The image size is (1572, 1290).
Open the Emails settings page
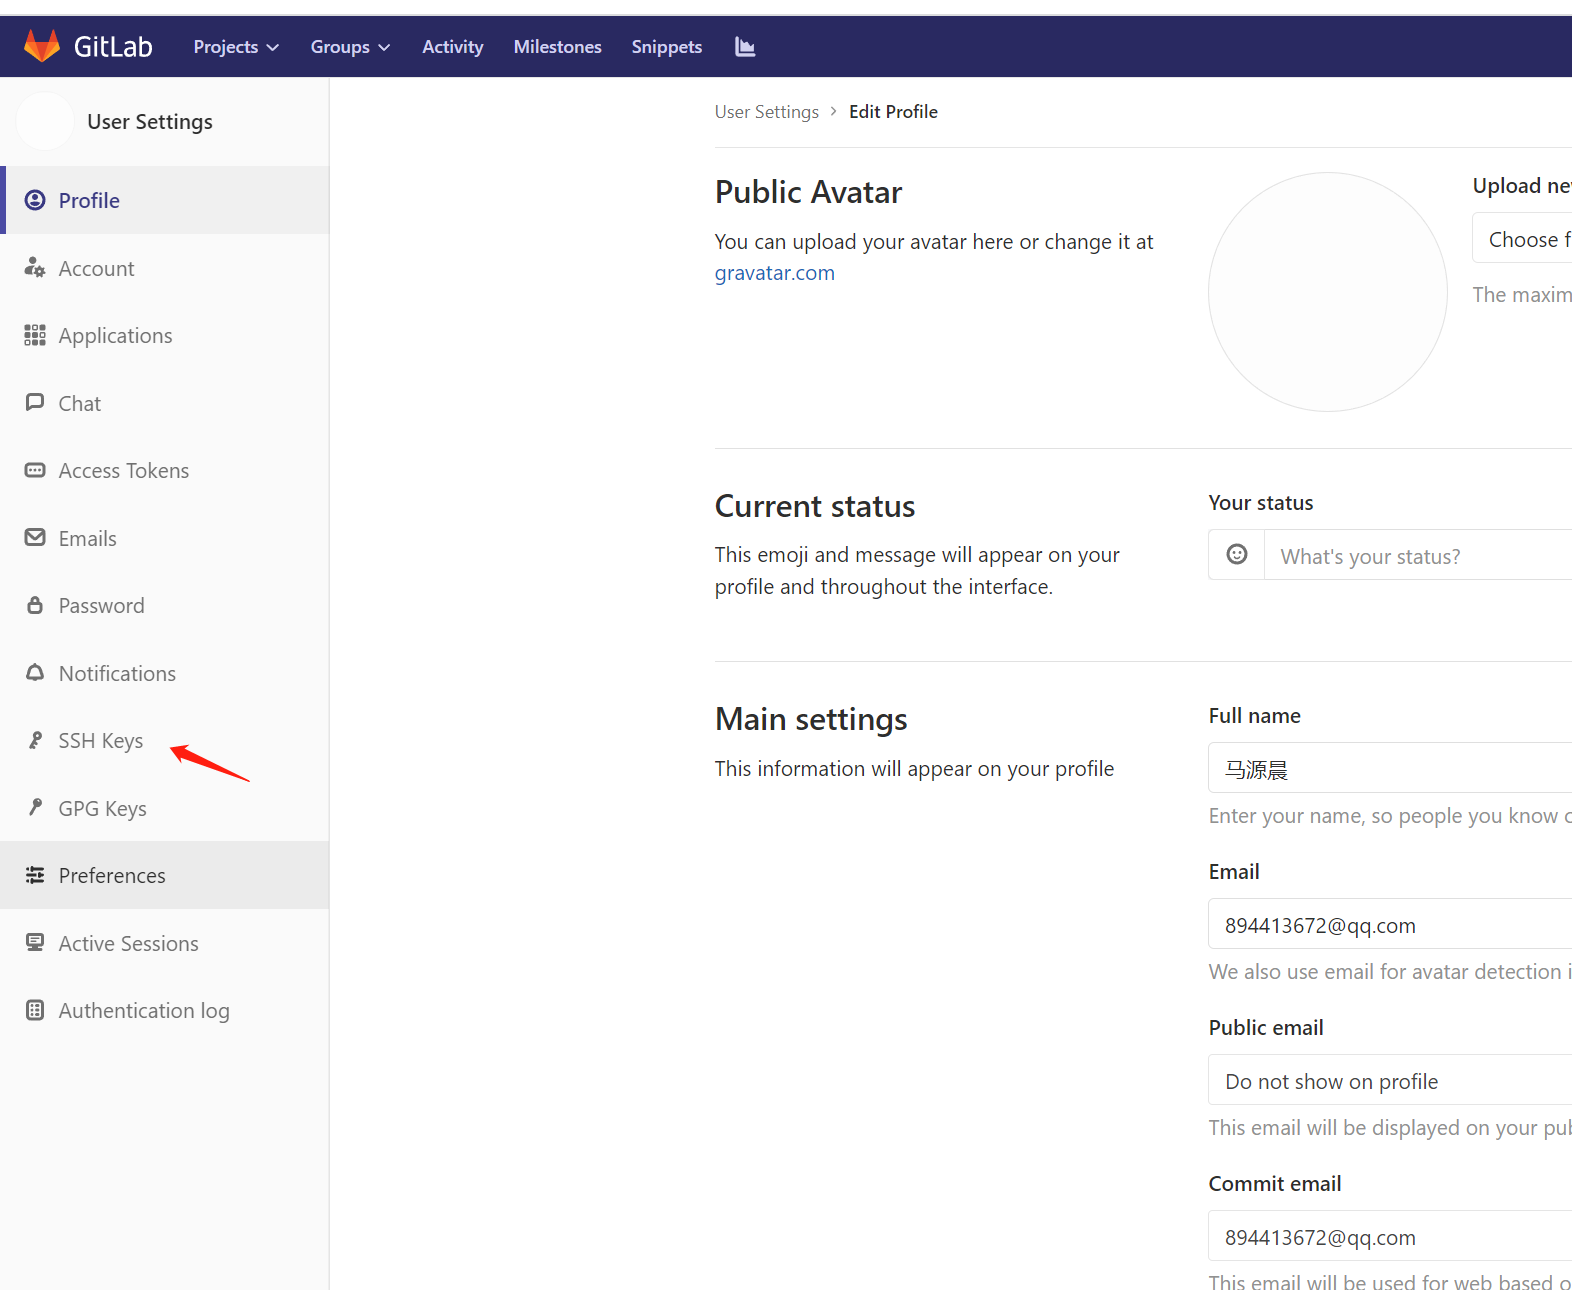tap(165, 538)
